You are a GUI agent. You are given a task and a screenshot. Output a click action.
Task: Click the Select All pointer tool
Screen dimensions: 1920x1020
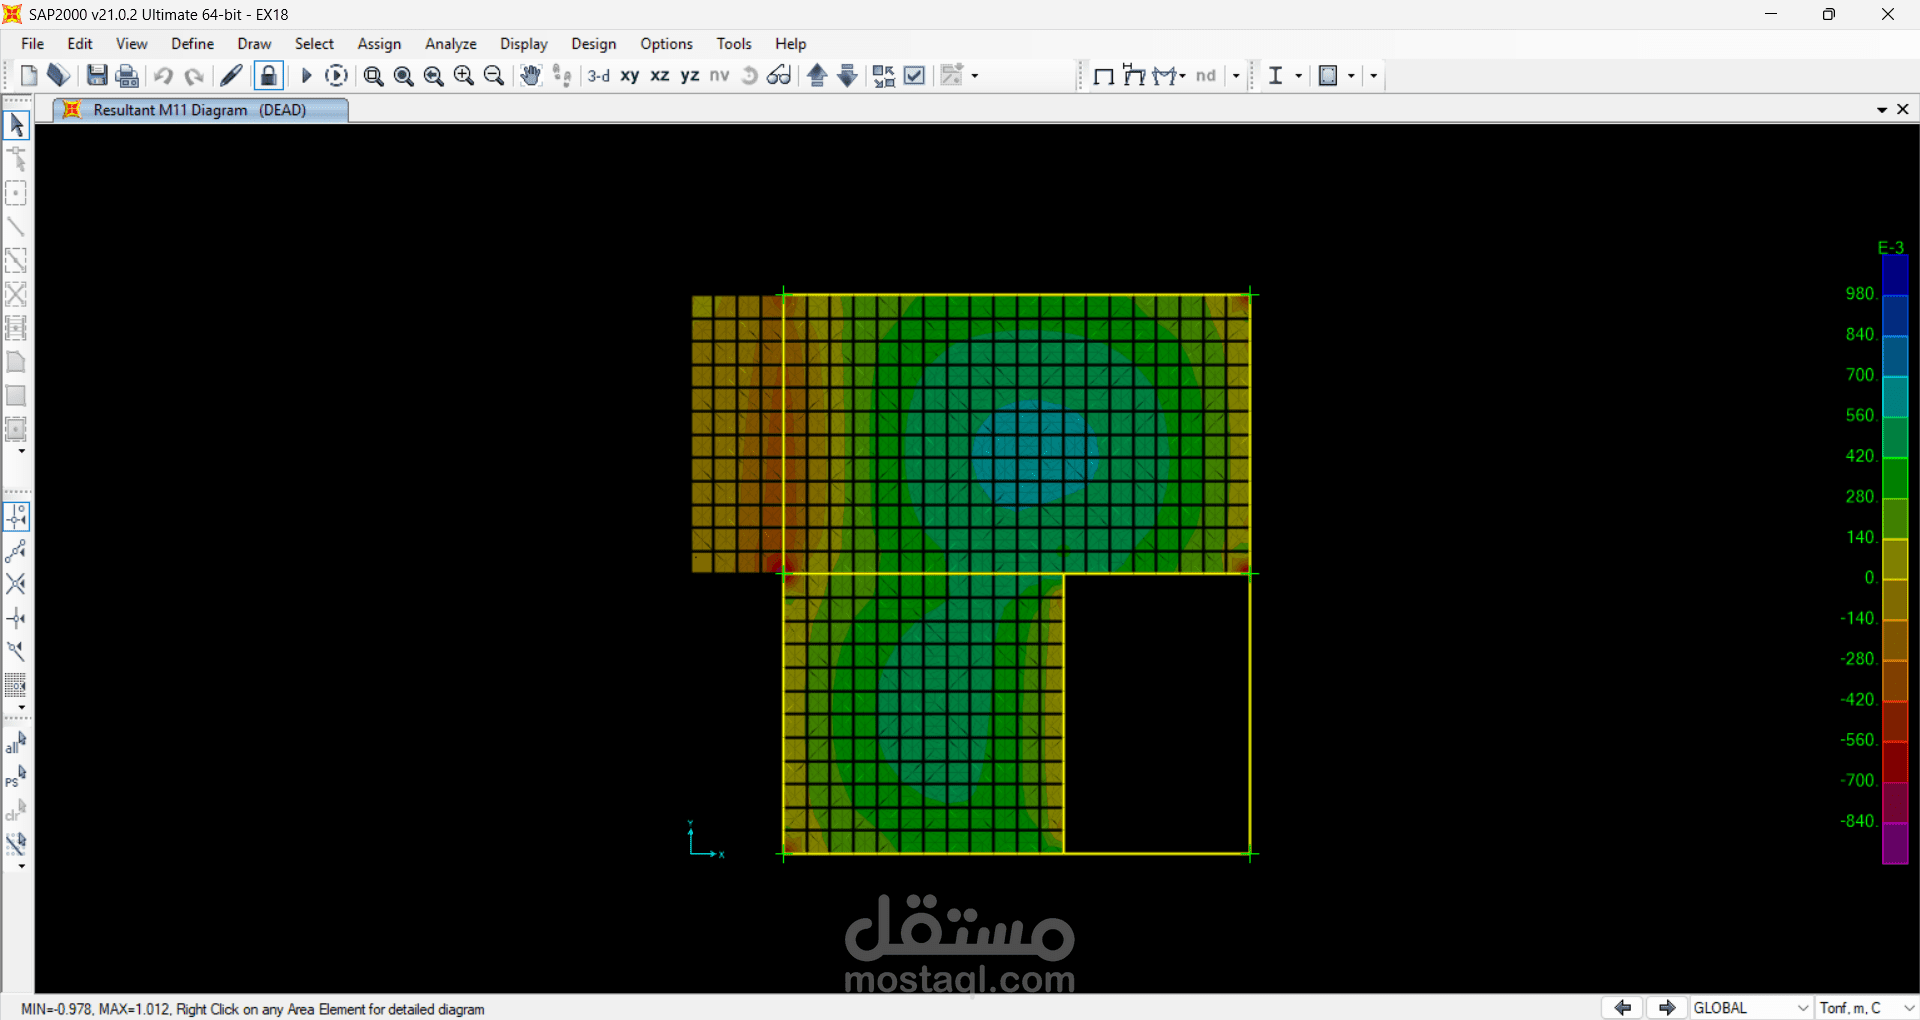16,743
